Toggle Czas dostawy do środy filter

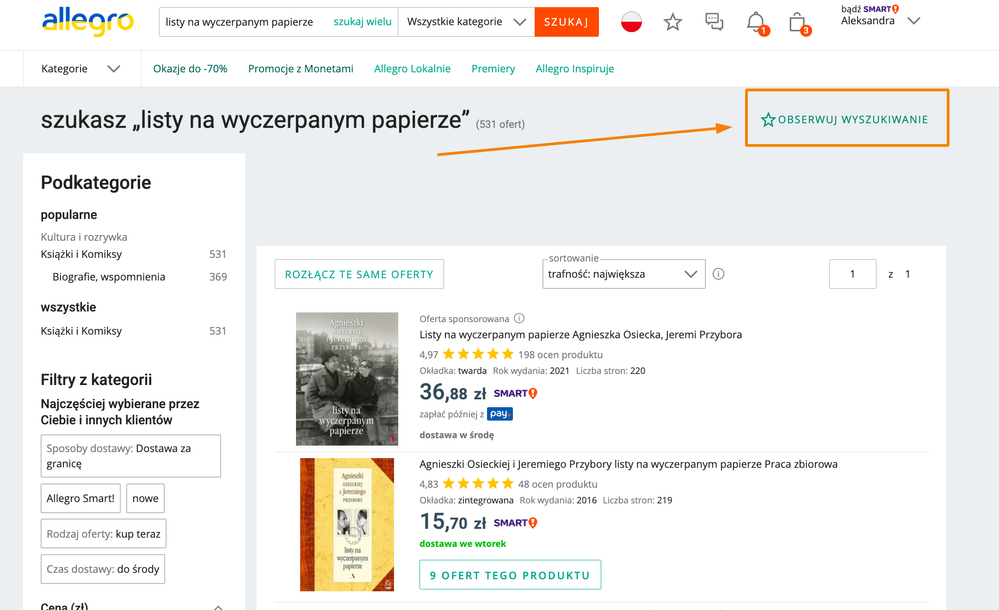(103, 569)
